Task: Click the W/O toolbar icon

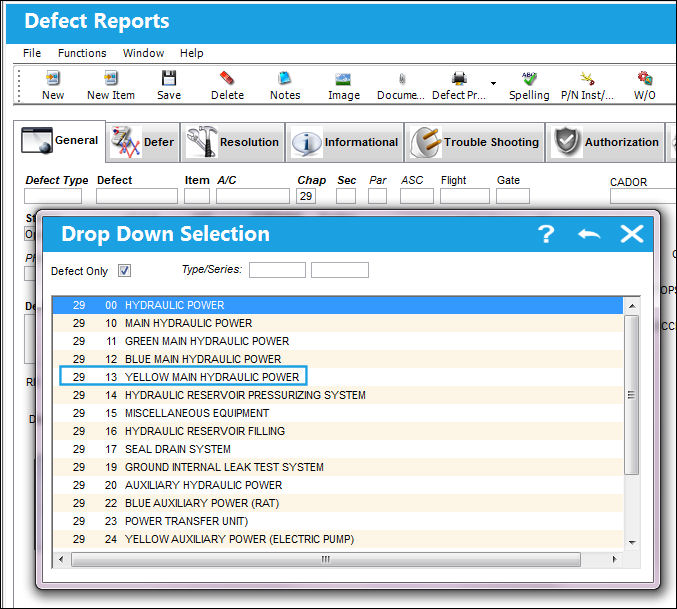Action: [645, 79]
